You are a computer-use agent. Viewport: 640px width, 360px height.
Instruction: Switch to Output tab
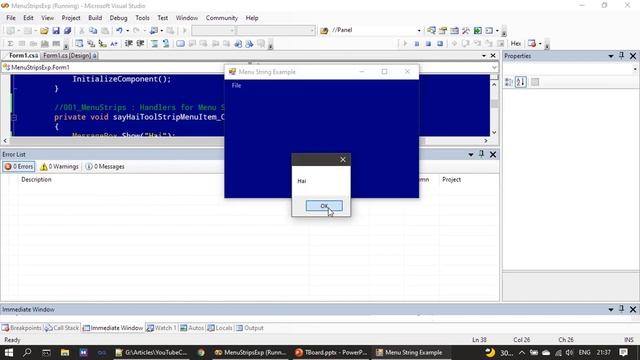tap(250, 328)
